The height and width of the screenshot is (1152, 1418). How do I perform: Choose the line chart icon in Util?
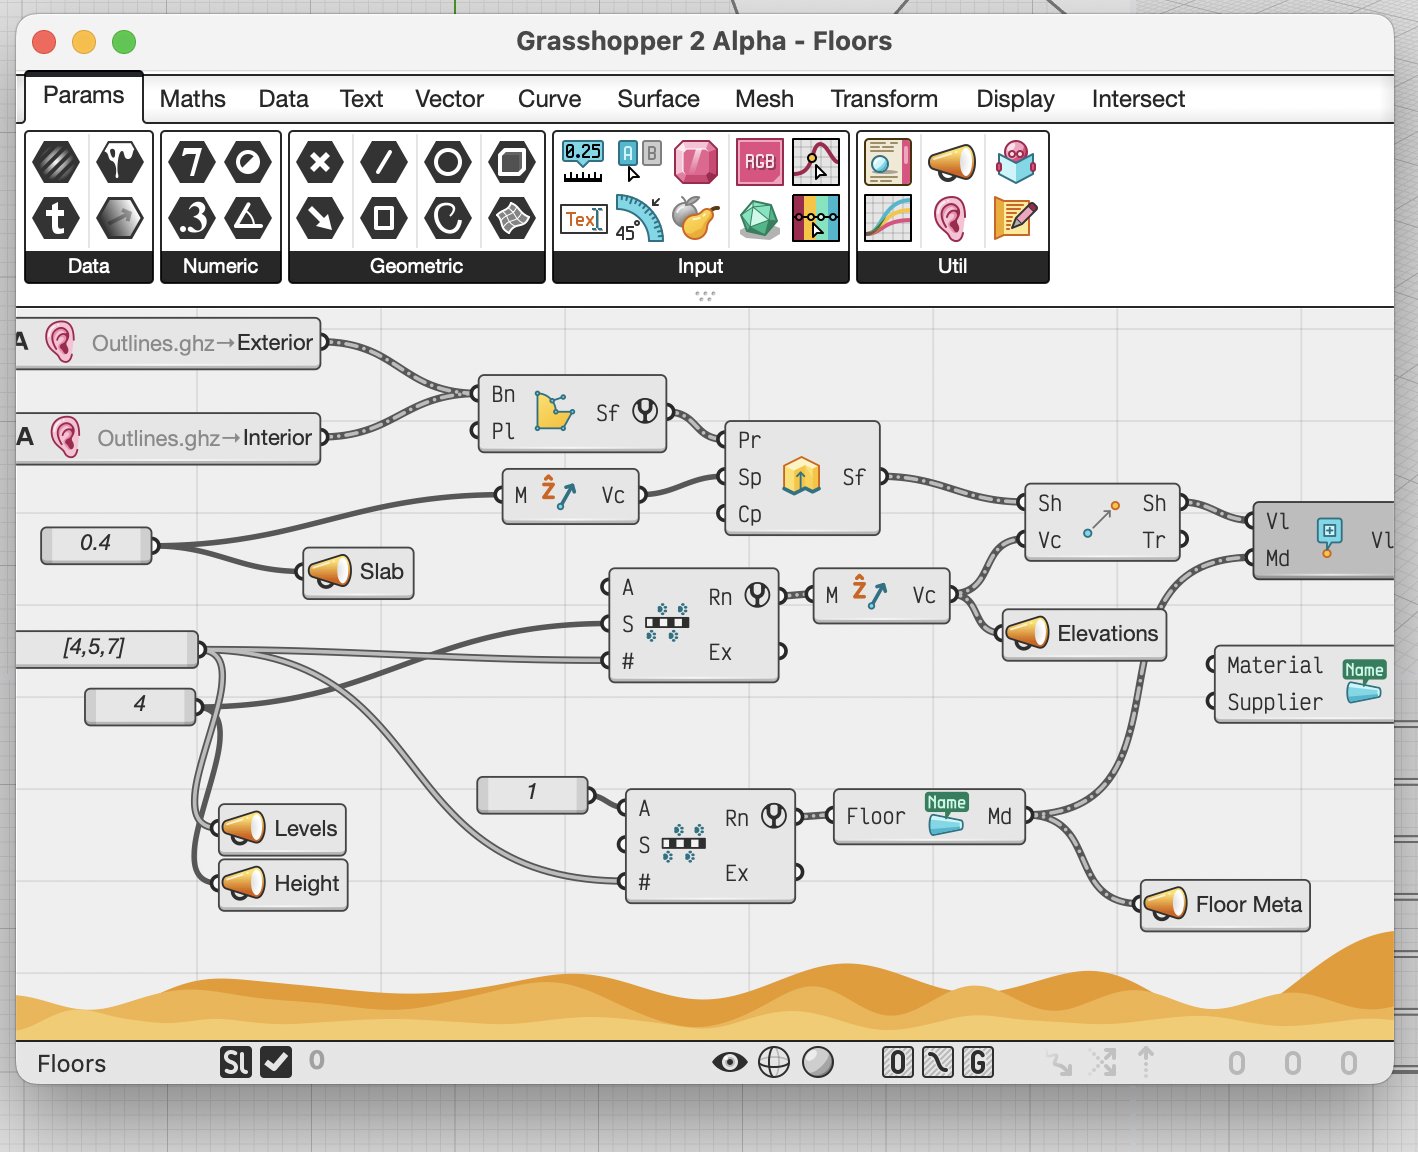click(x=888, y=218)
